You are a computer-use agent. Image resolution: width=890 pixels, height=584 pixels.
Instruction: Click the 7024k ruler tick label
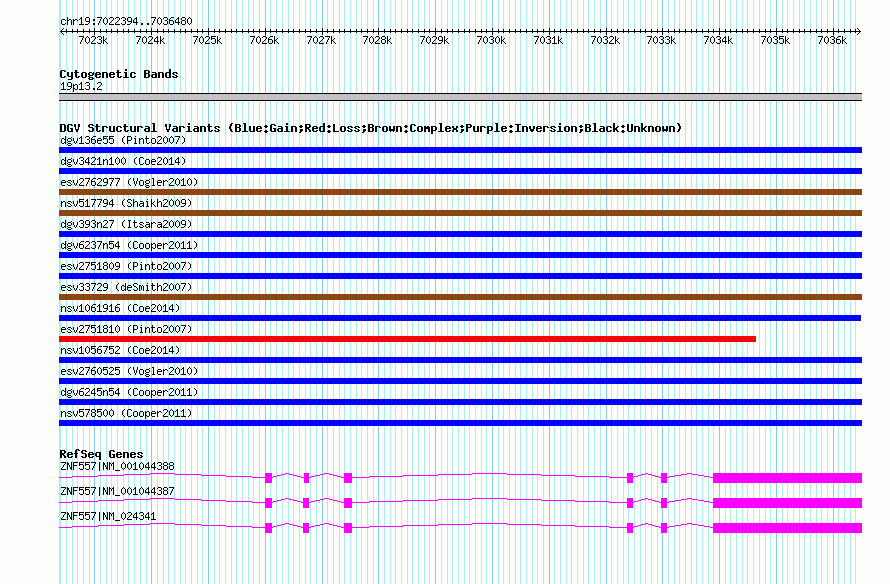150,40
